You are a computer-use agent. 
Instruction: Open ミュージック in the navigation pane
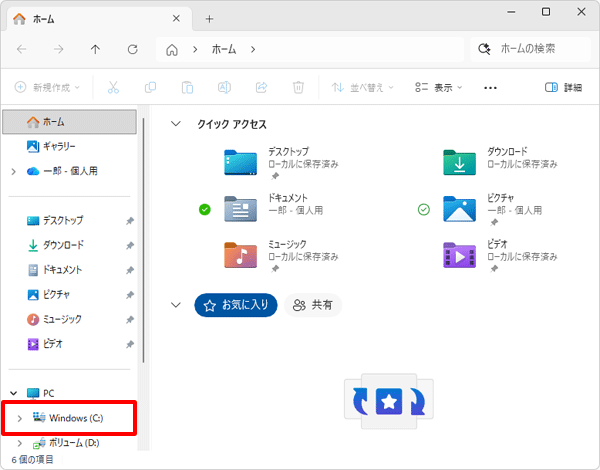click(69, 320)
